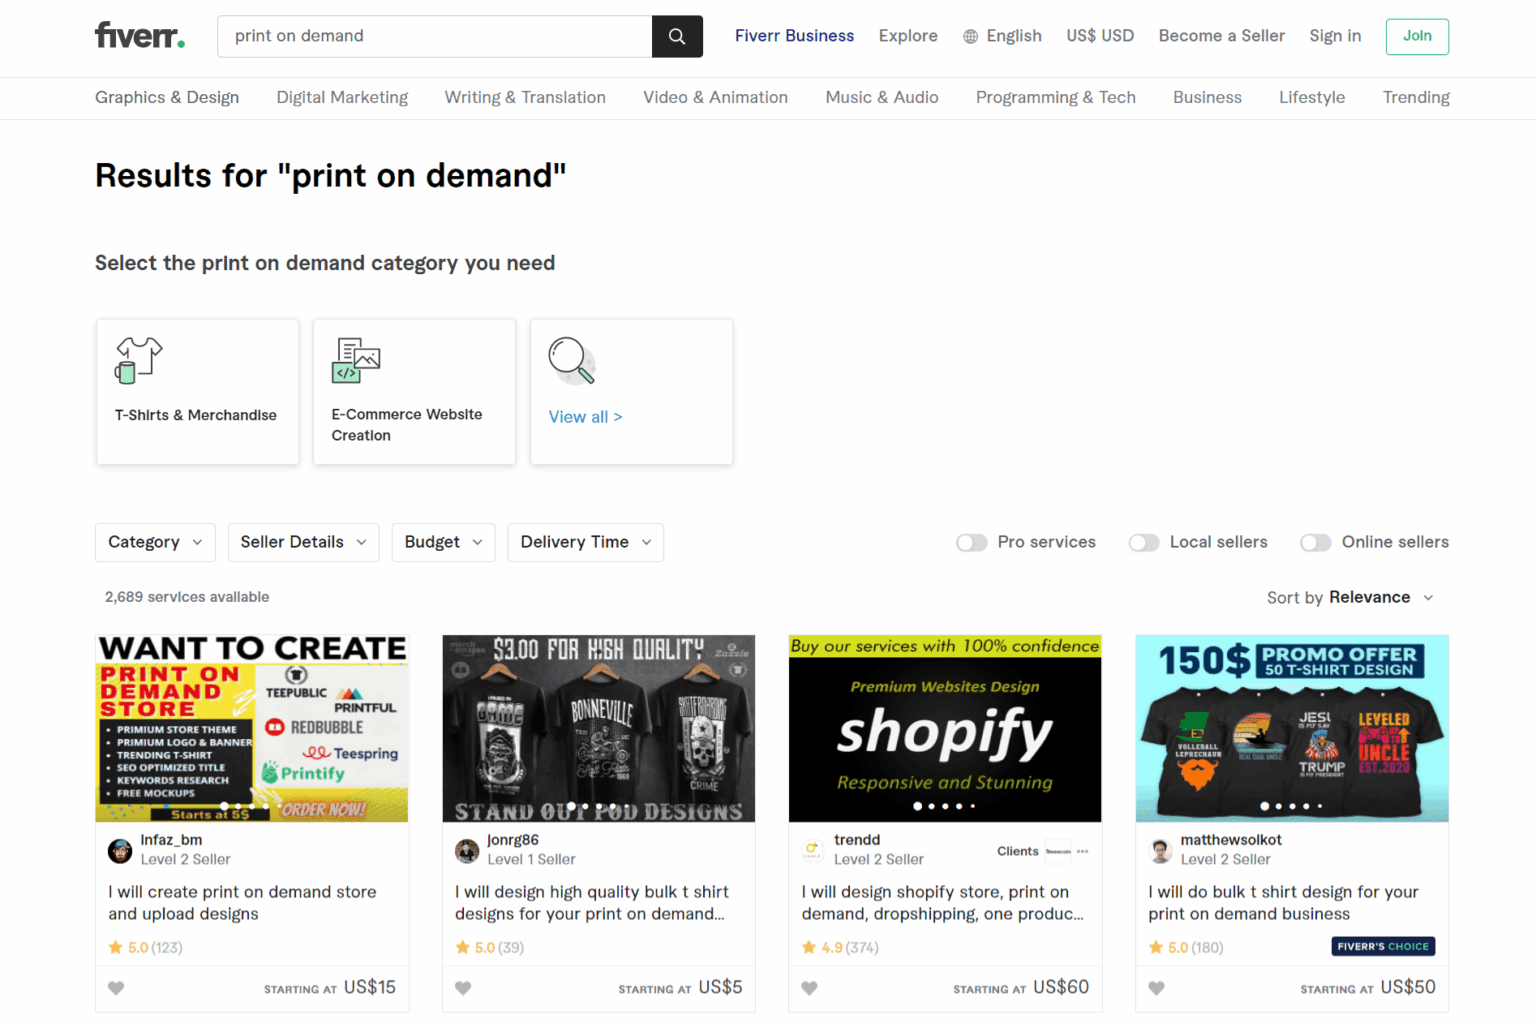Open the Budget filter dropdown
The image size is (1536, 1027).
(x=443, y=542)
